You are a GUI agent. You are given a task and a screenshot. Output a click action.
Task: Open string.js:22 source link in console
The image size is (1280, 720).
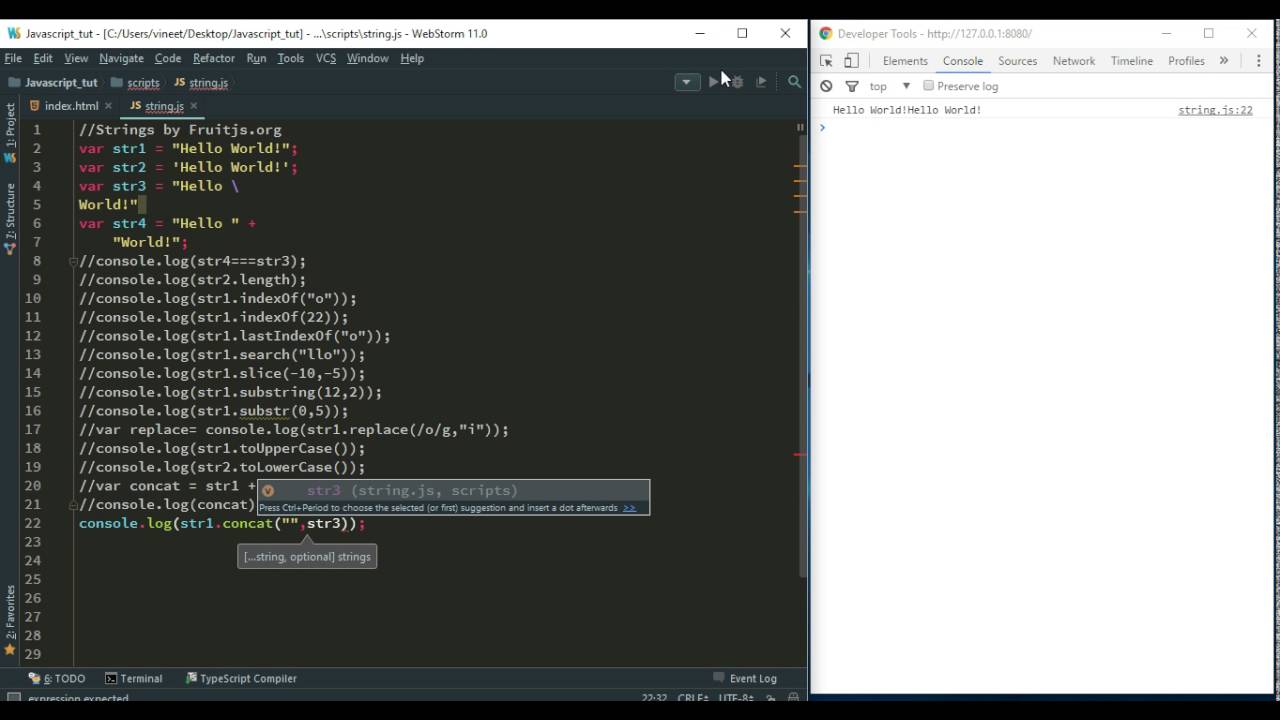pyautogui.click(x=1215, y=110)
